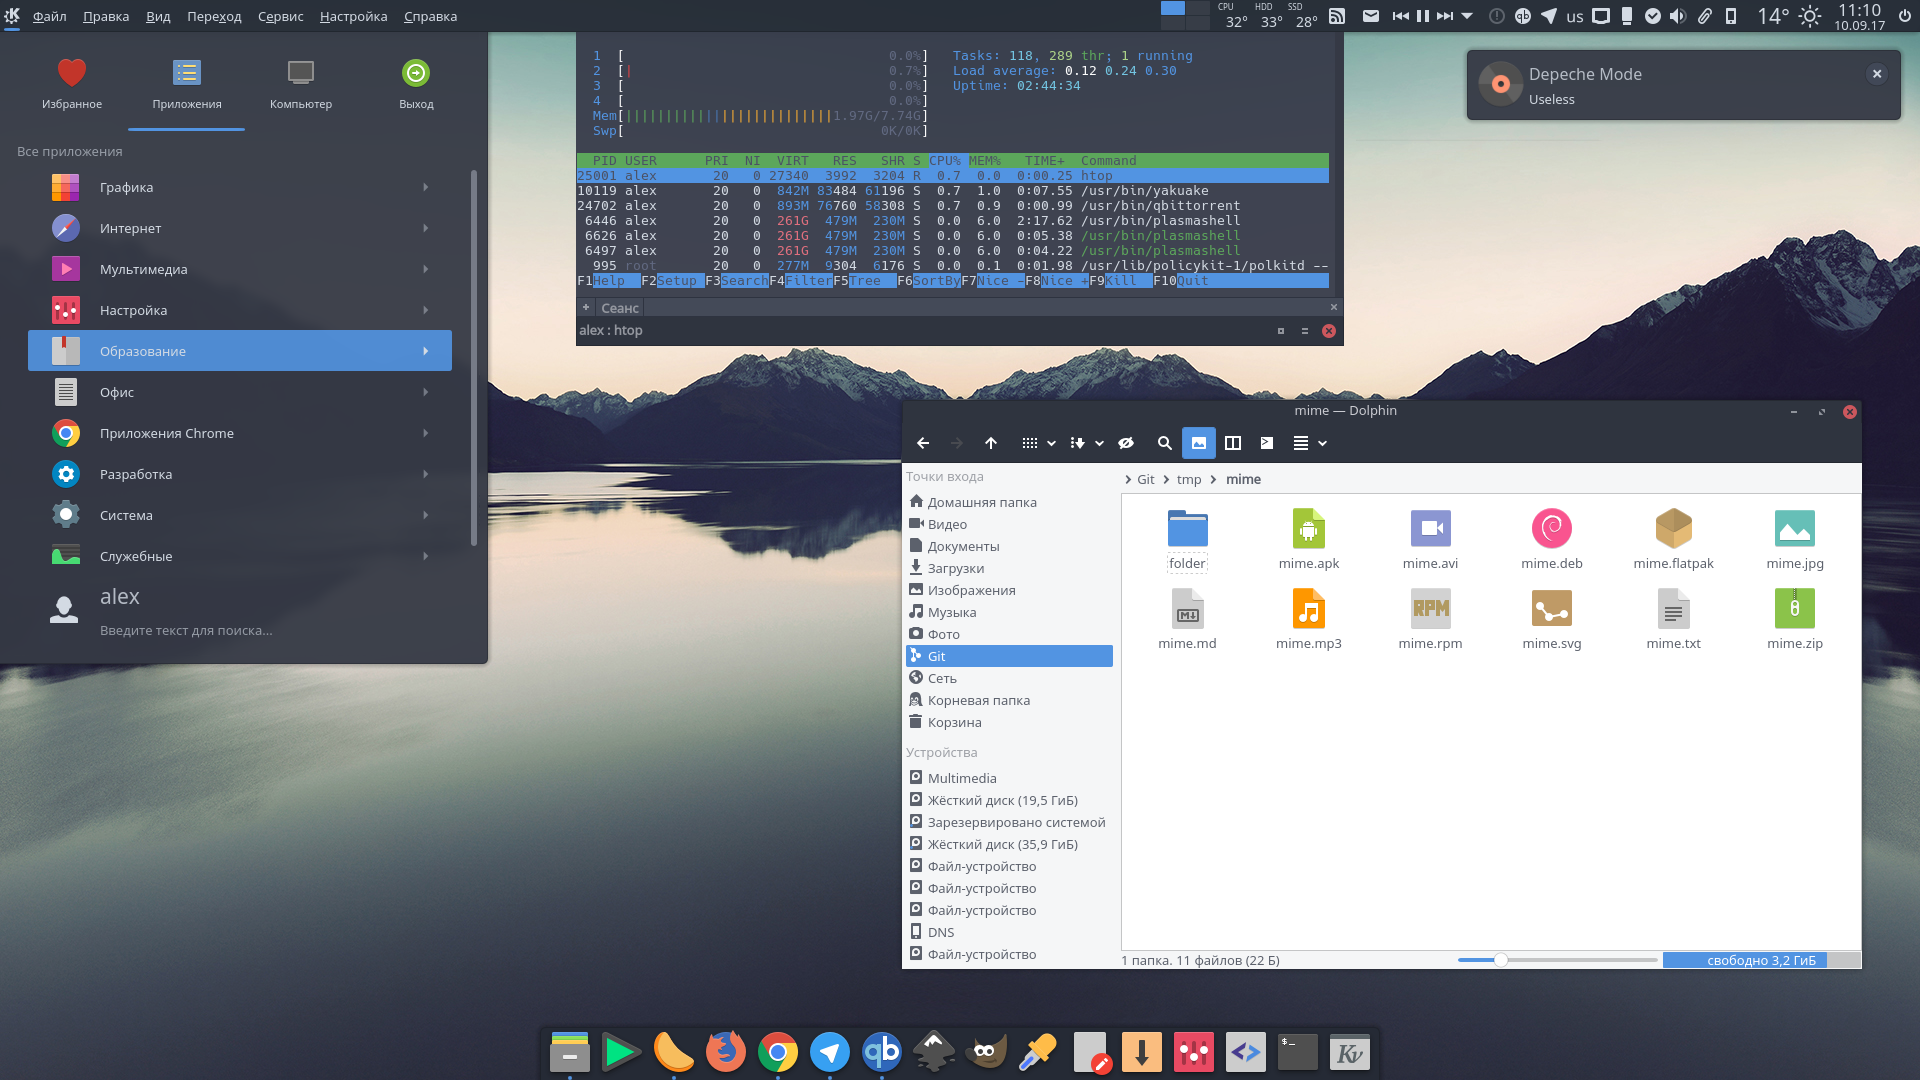
Task: Expand Интернет category in launcher
Action: 240,228
